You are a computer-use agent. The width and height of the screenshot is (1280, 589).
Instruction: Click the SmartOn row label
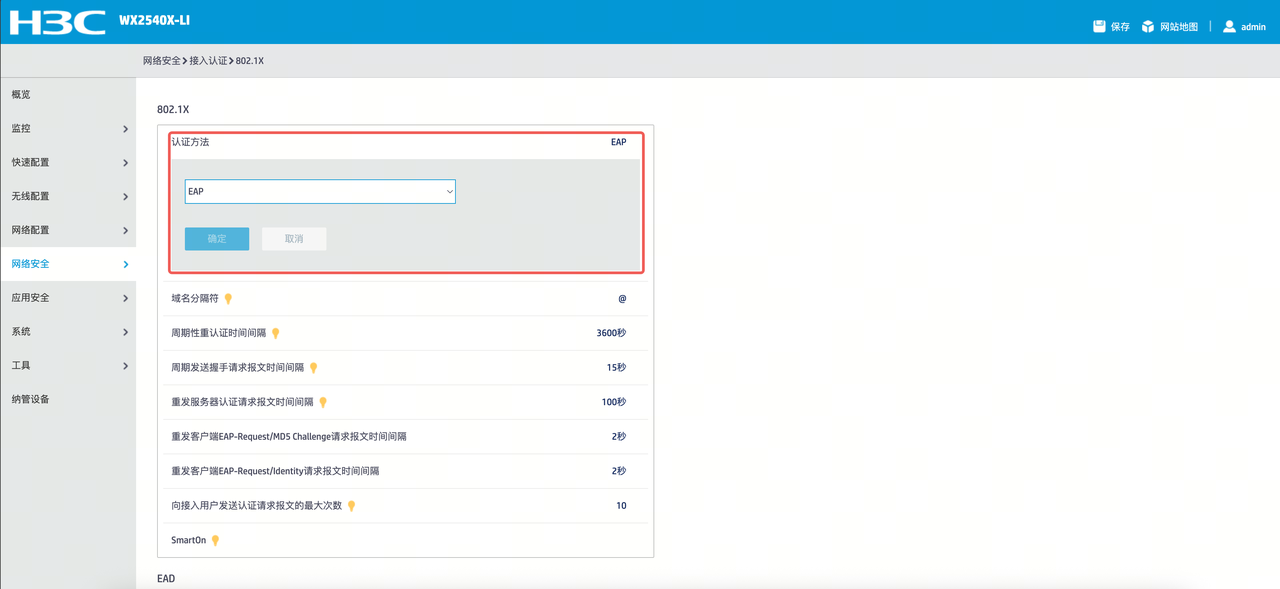coord(188,541)
